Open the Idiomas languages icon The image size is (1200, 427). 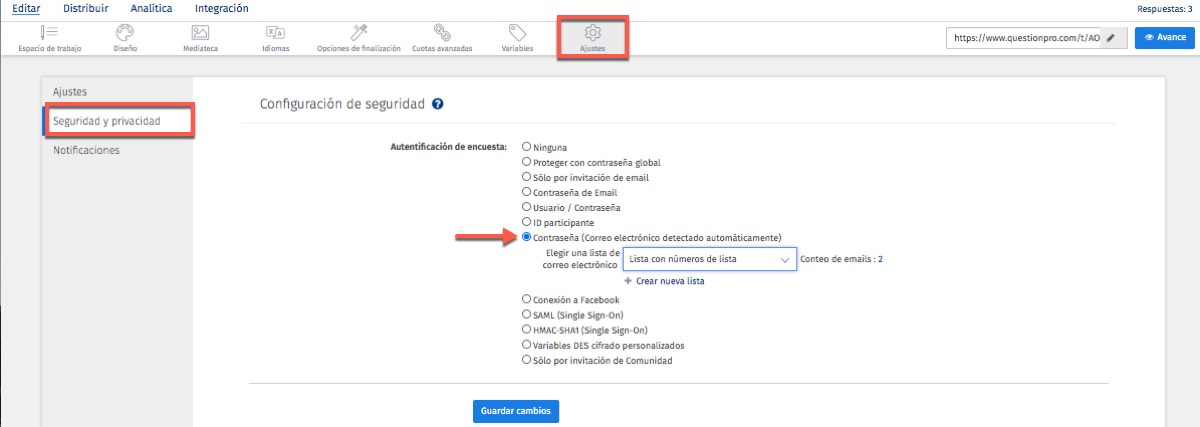(275, 32)
